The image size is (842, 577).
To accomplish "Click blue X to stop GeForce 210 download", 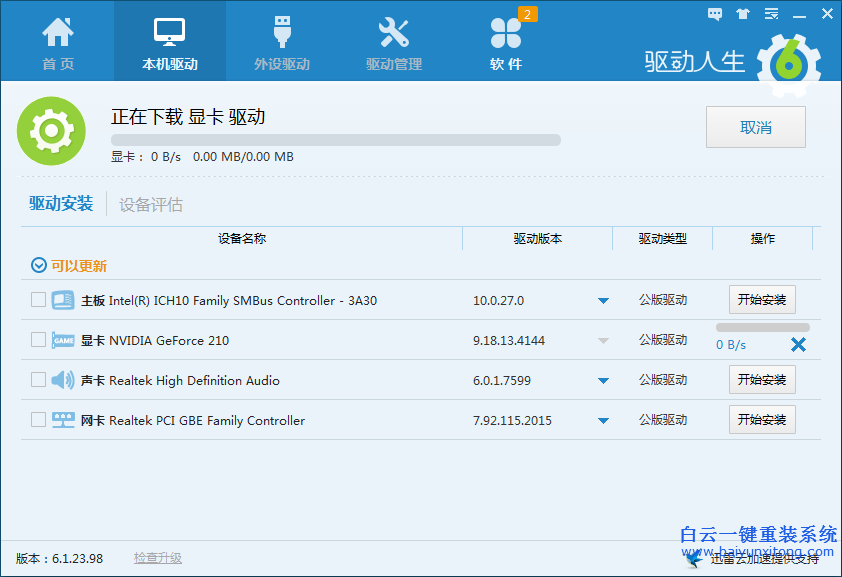I will (x=799, y=345).
